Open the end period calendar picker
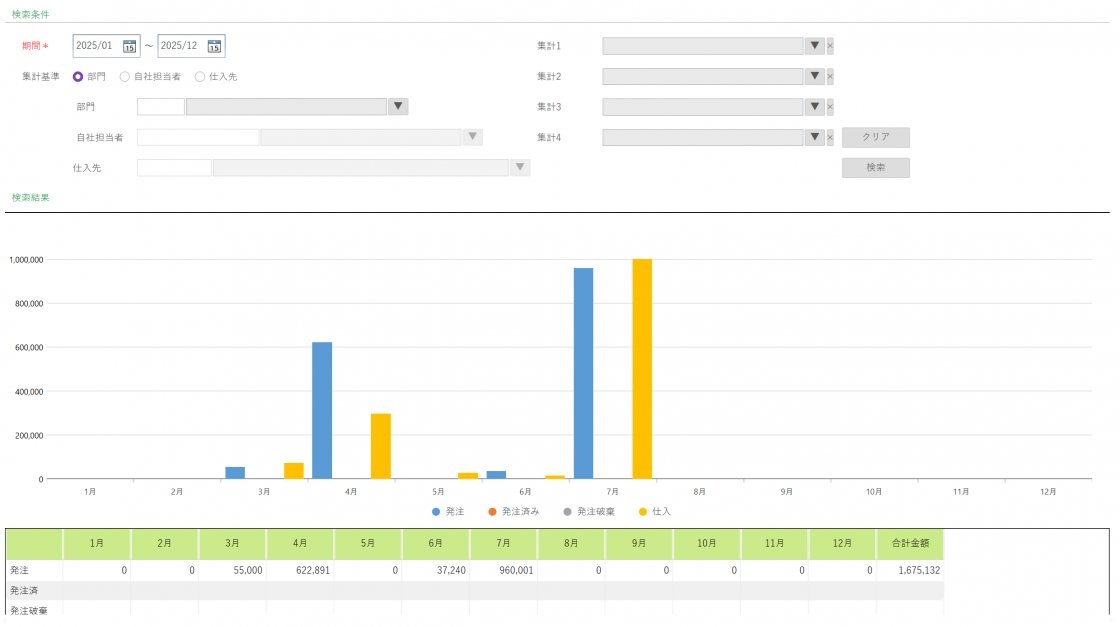1120x627 pixels. click(214, 46)
